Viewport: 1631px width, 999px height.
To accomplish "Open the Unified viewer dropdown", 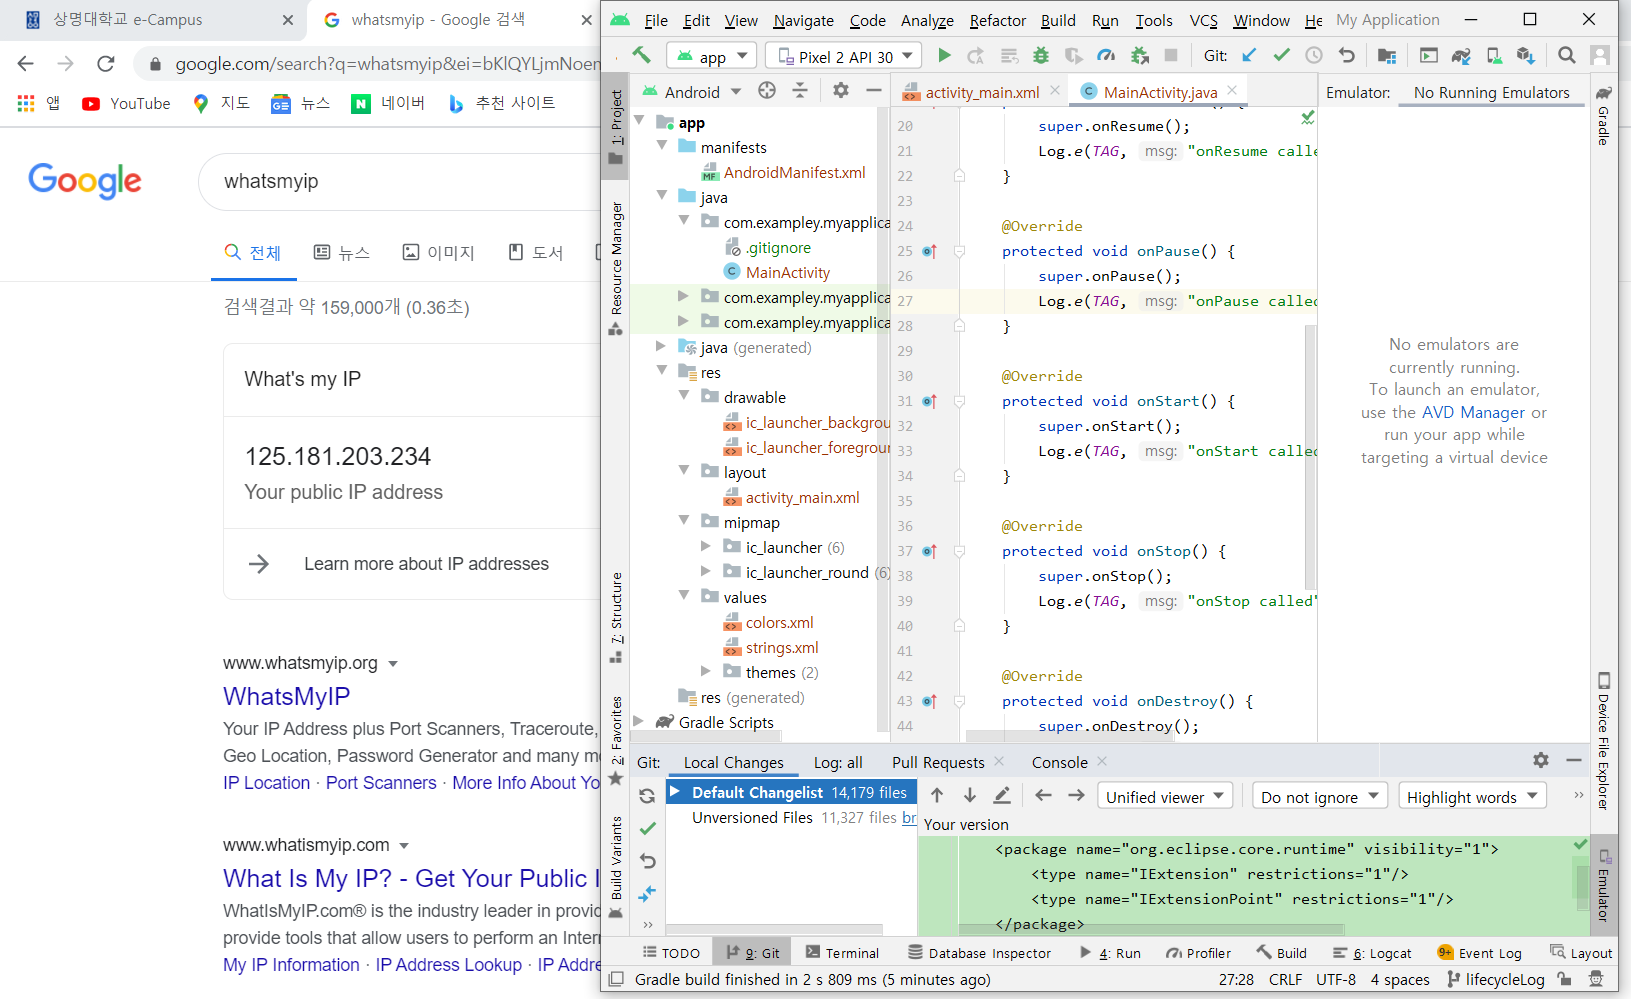I will click(x=1165, y=797).
